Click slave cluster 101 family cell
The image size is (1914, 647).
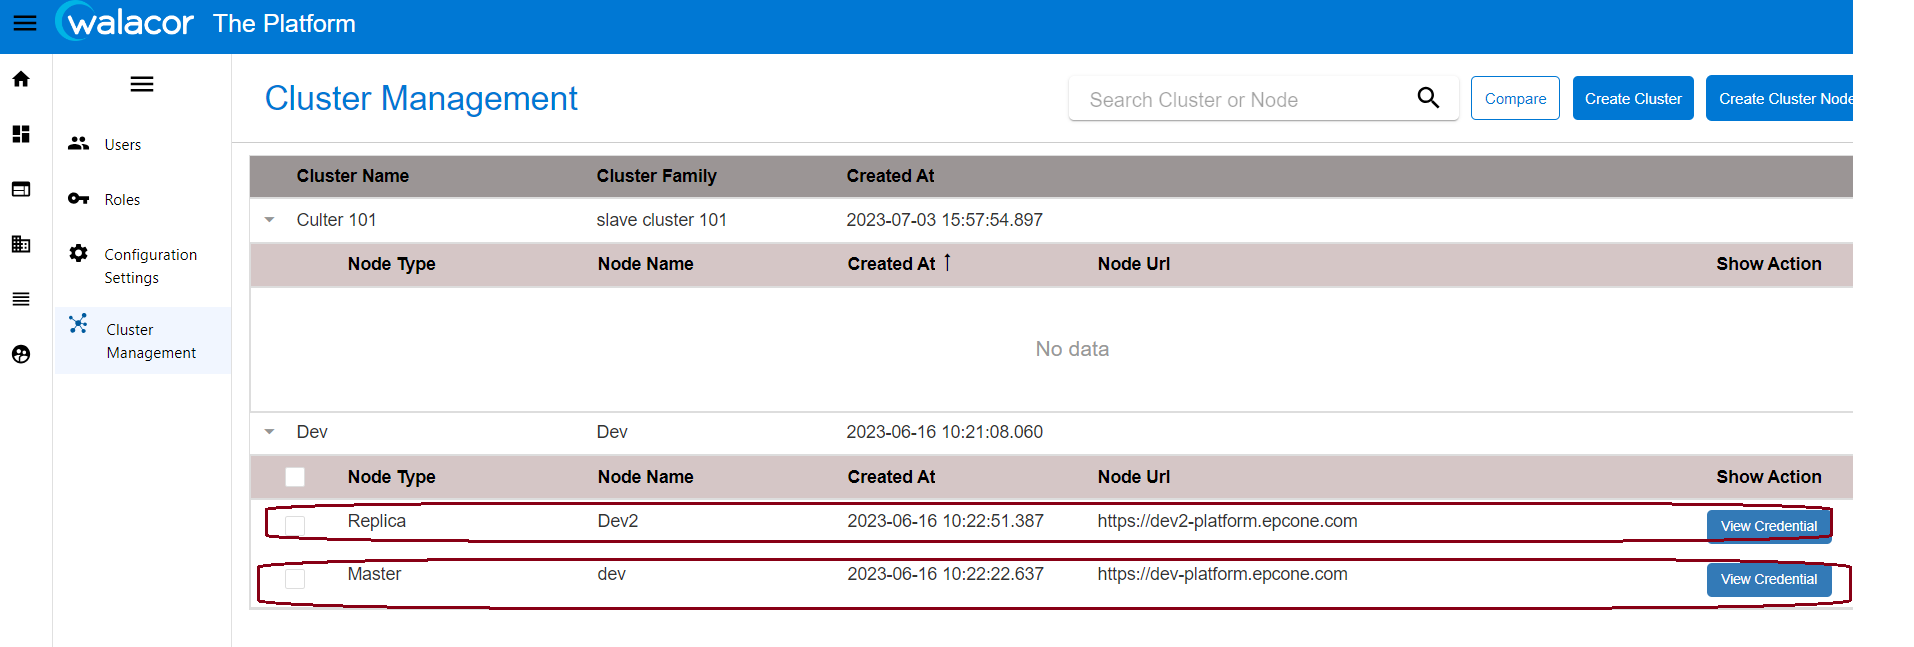[662, 220]
